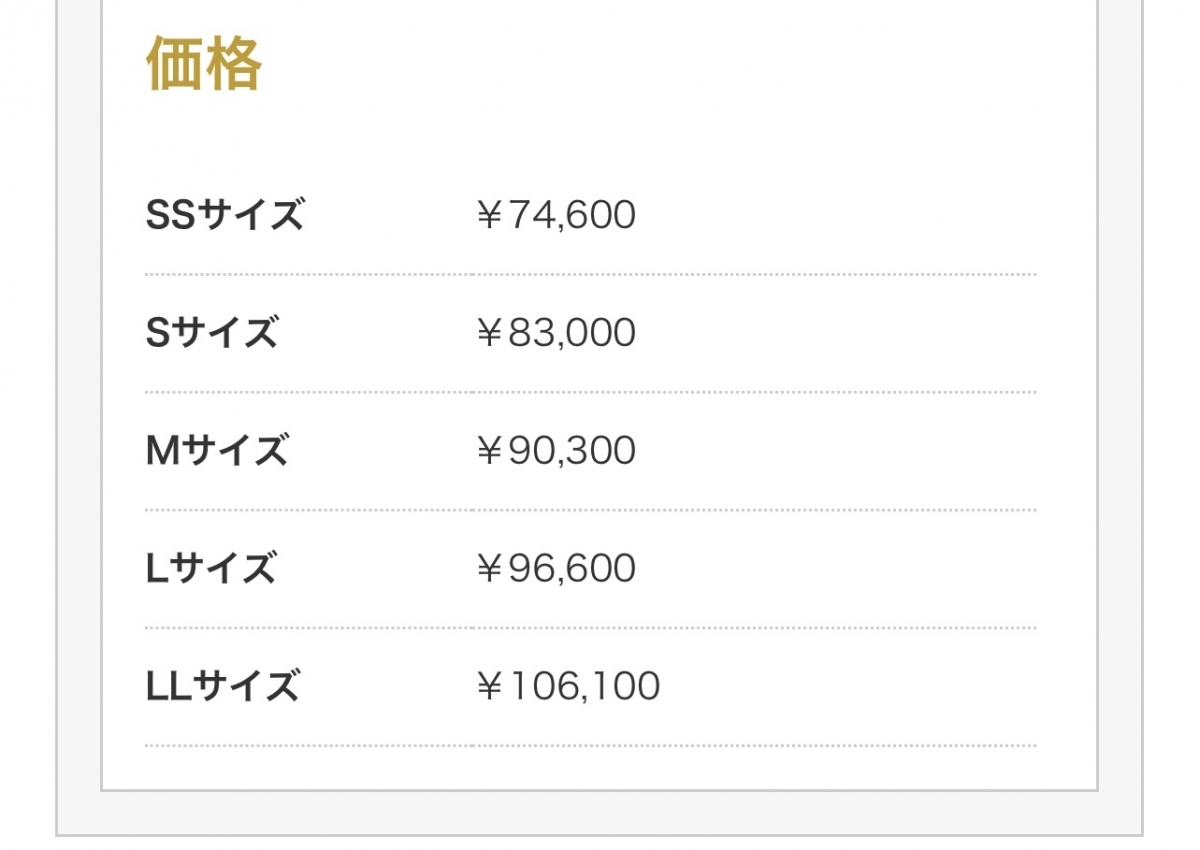Select the Sサイズ row label
Screen dimensions: 1200x850
(211, 333)
